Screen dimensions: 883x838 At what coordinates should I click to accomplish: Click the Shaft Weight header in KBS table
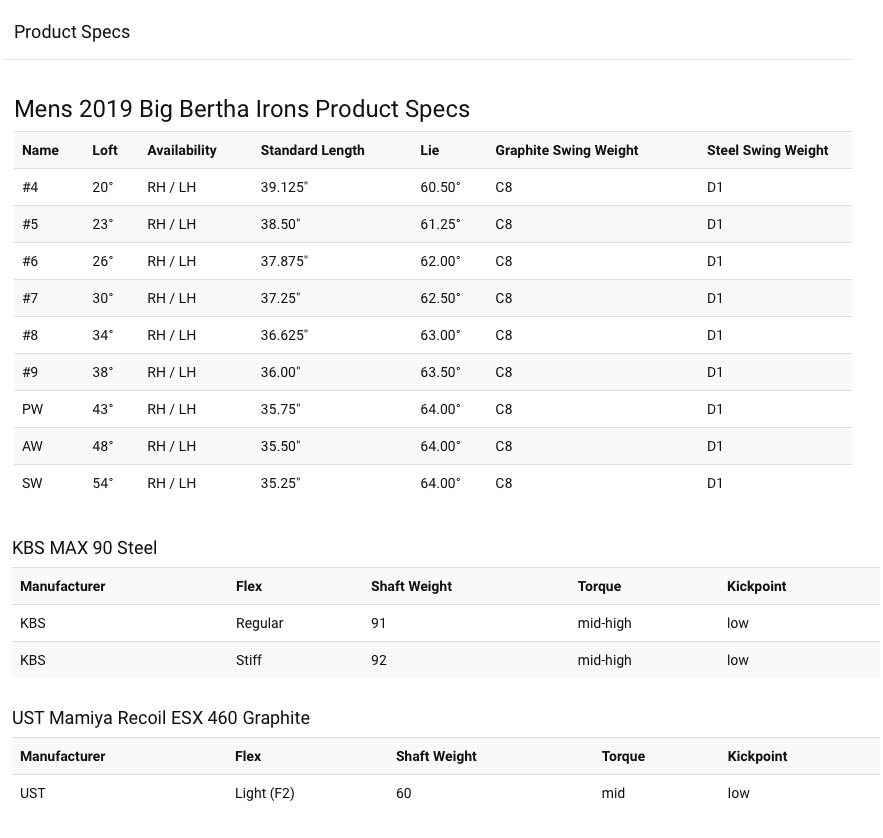[x=412, y=586]
